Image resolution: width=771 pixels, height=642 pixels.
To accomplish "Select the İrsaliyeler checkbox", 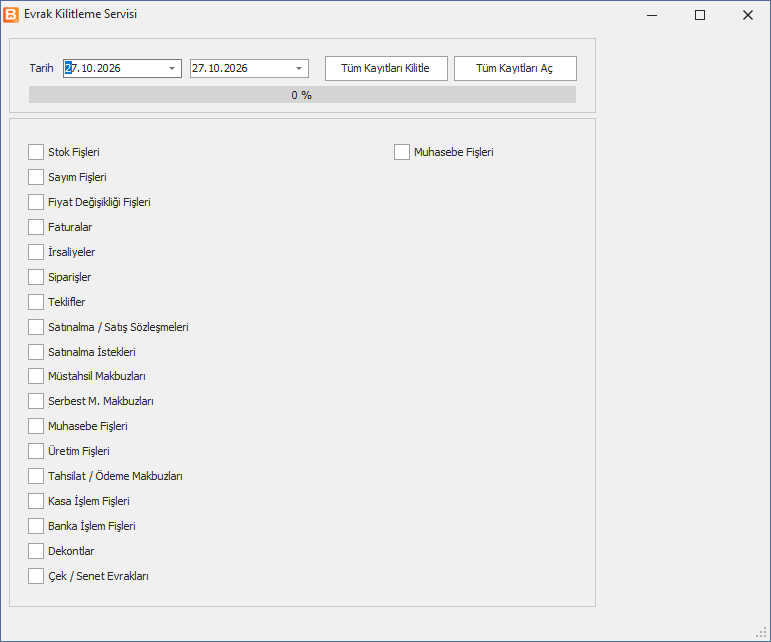I will [36, 252].
